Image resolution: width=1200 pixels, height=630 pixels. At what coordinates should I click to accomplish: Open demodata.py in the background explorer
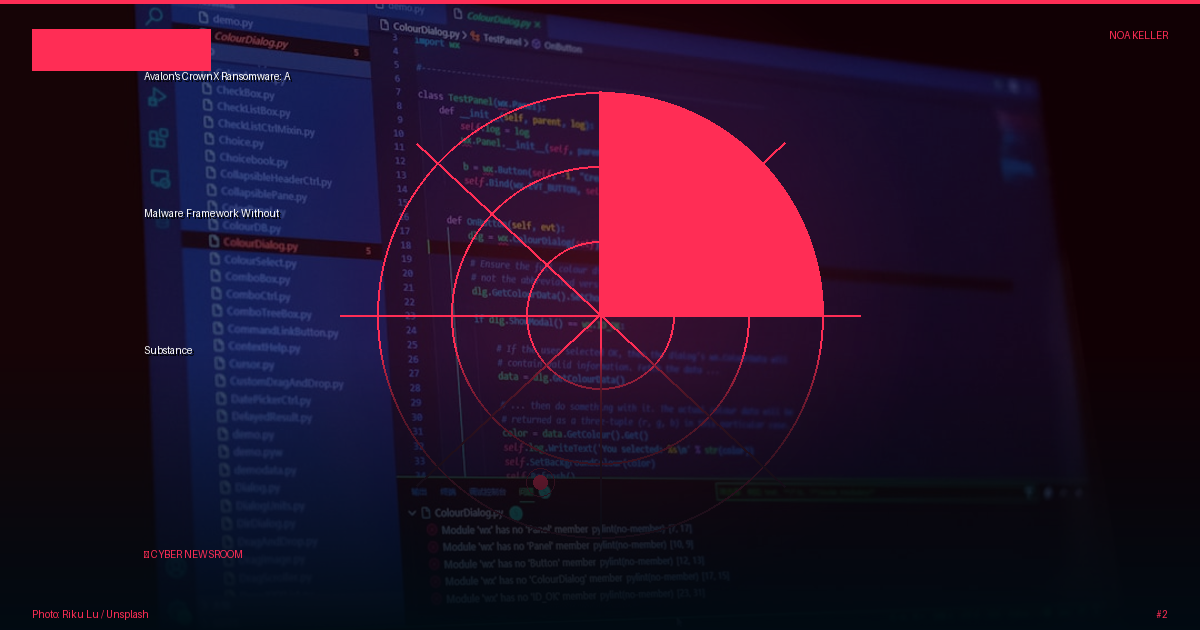[x=258, y=469]
